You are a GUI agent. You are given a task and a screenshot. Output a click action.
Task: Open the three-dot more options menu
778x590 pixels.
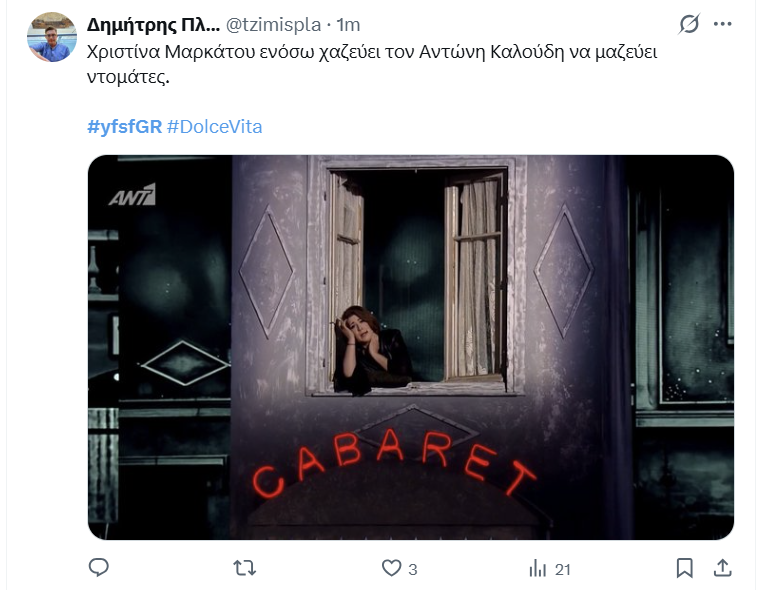click(722, 24)
